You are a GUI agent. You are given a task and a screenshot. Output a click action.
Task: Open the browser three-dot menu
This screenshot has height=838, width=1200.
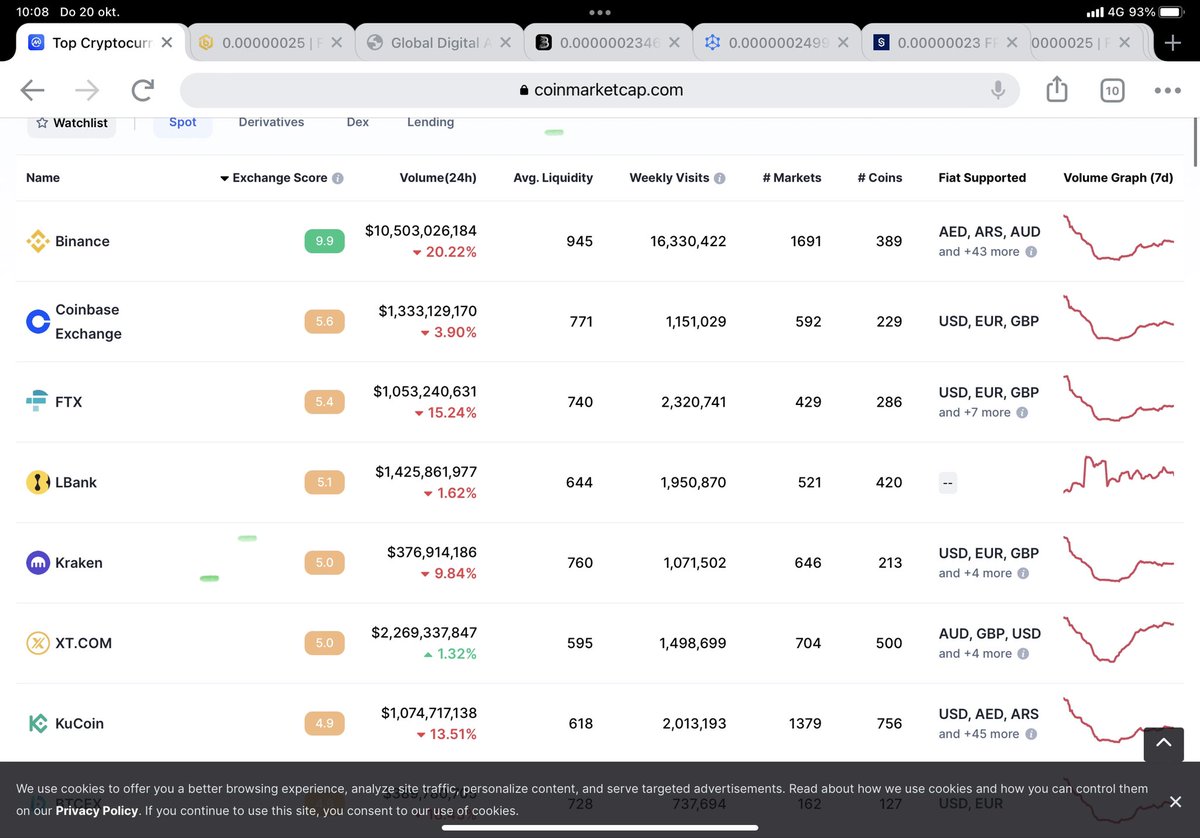click(x=1167, y=90)
